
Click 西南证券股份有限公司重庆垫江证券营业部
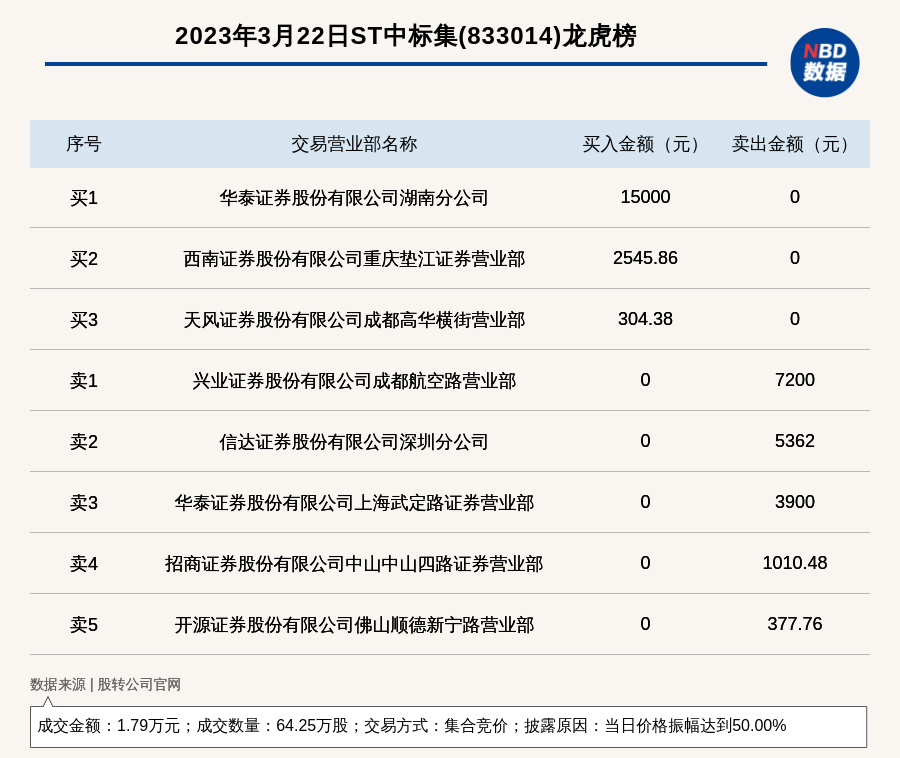(354, 259)
